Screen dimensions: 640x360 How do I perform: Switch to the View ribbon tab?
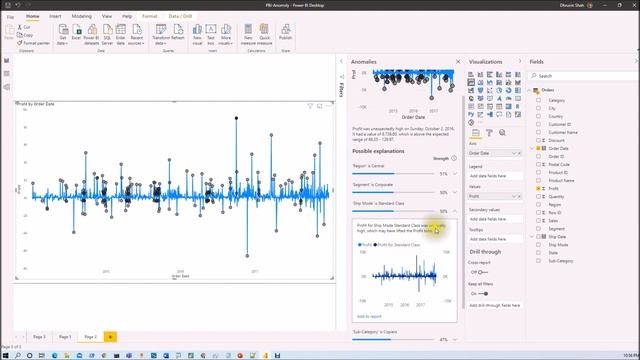(107, 16)
